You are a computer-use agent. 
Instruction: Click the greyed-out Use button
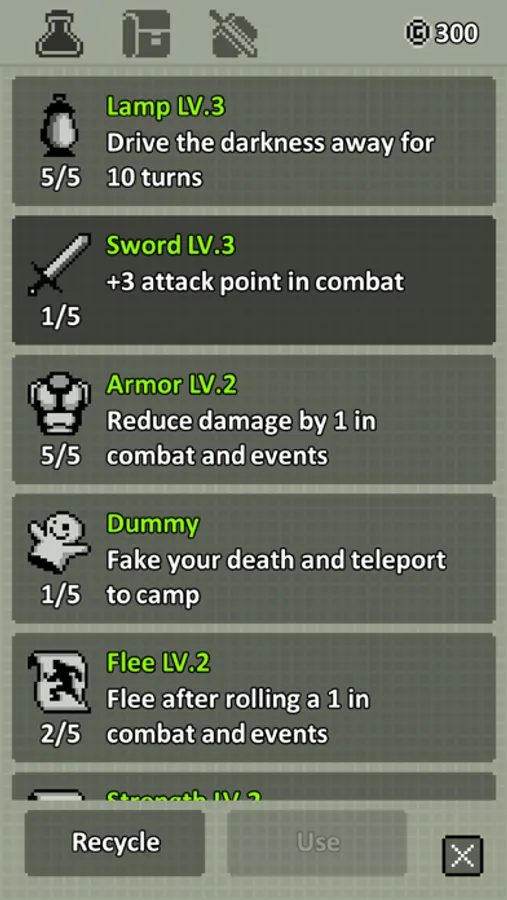(317, 843)
